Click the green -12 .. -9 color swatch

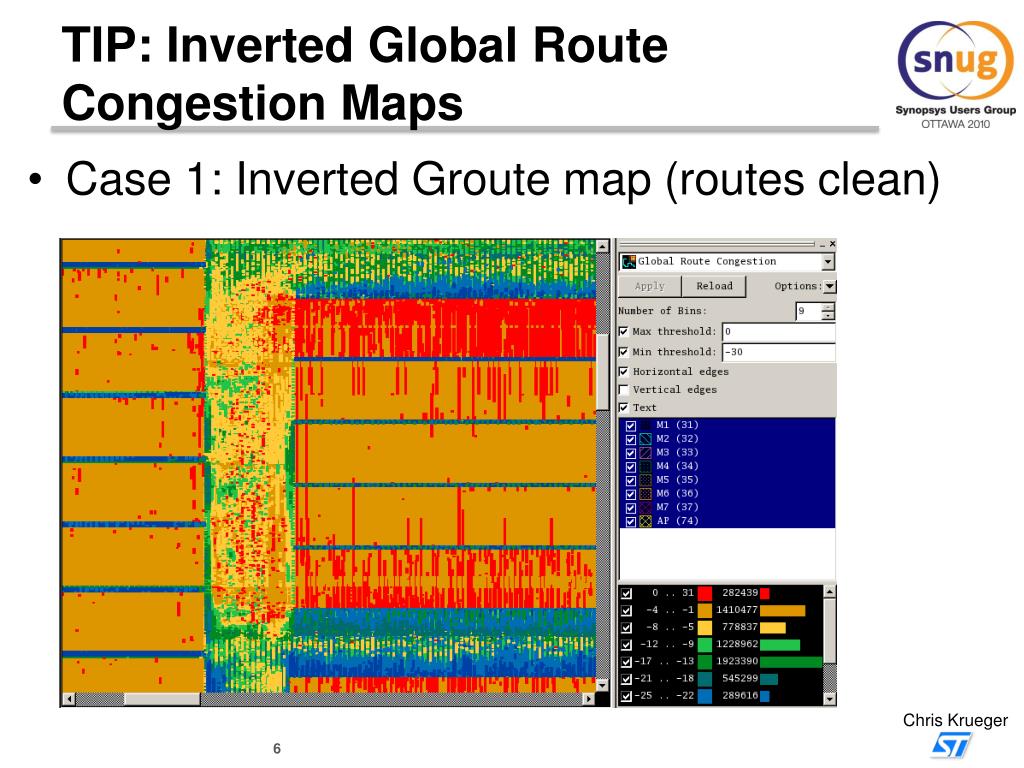click(x=705, y=645)
